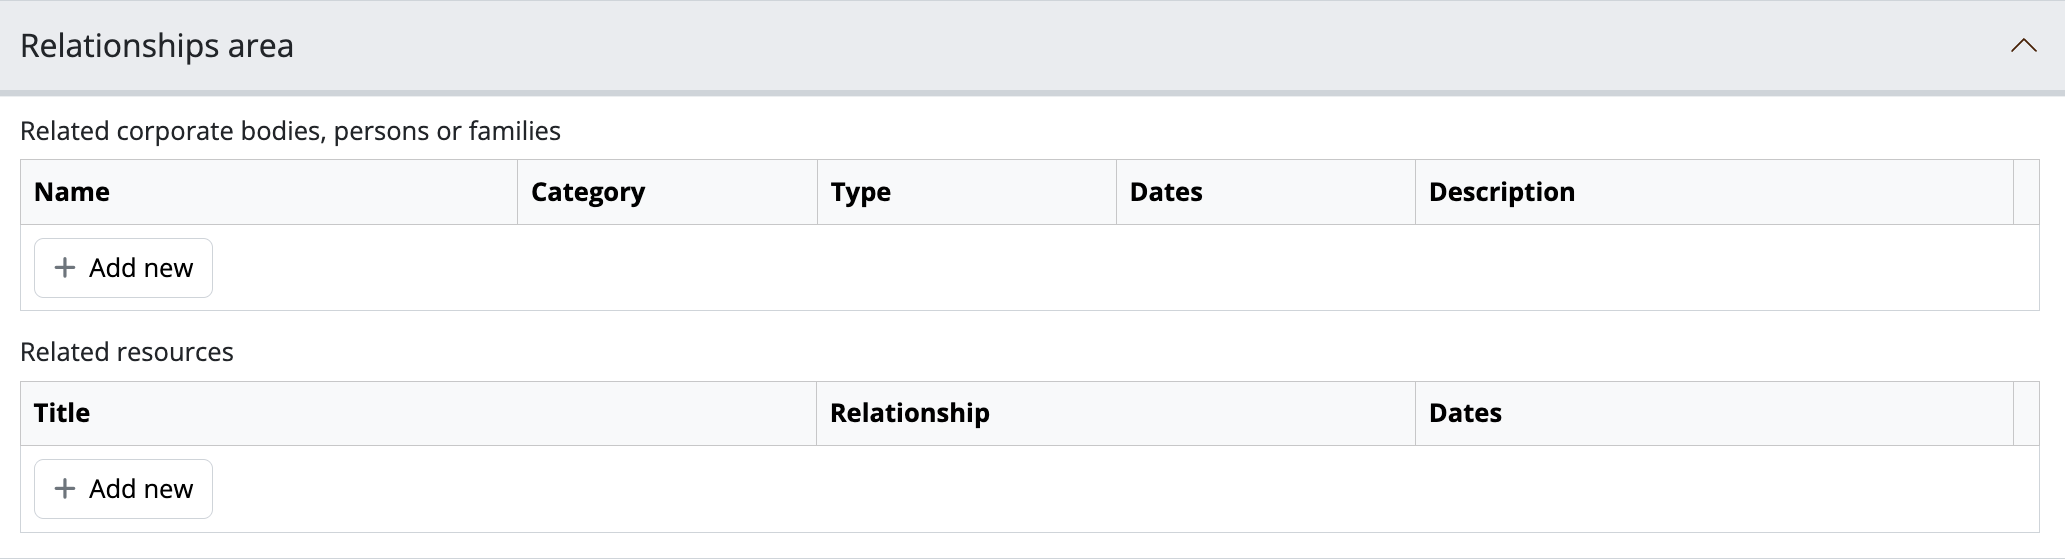Click the Name column header
Screen dimensions: 2065x559
click(x=72, y=192)
